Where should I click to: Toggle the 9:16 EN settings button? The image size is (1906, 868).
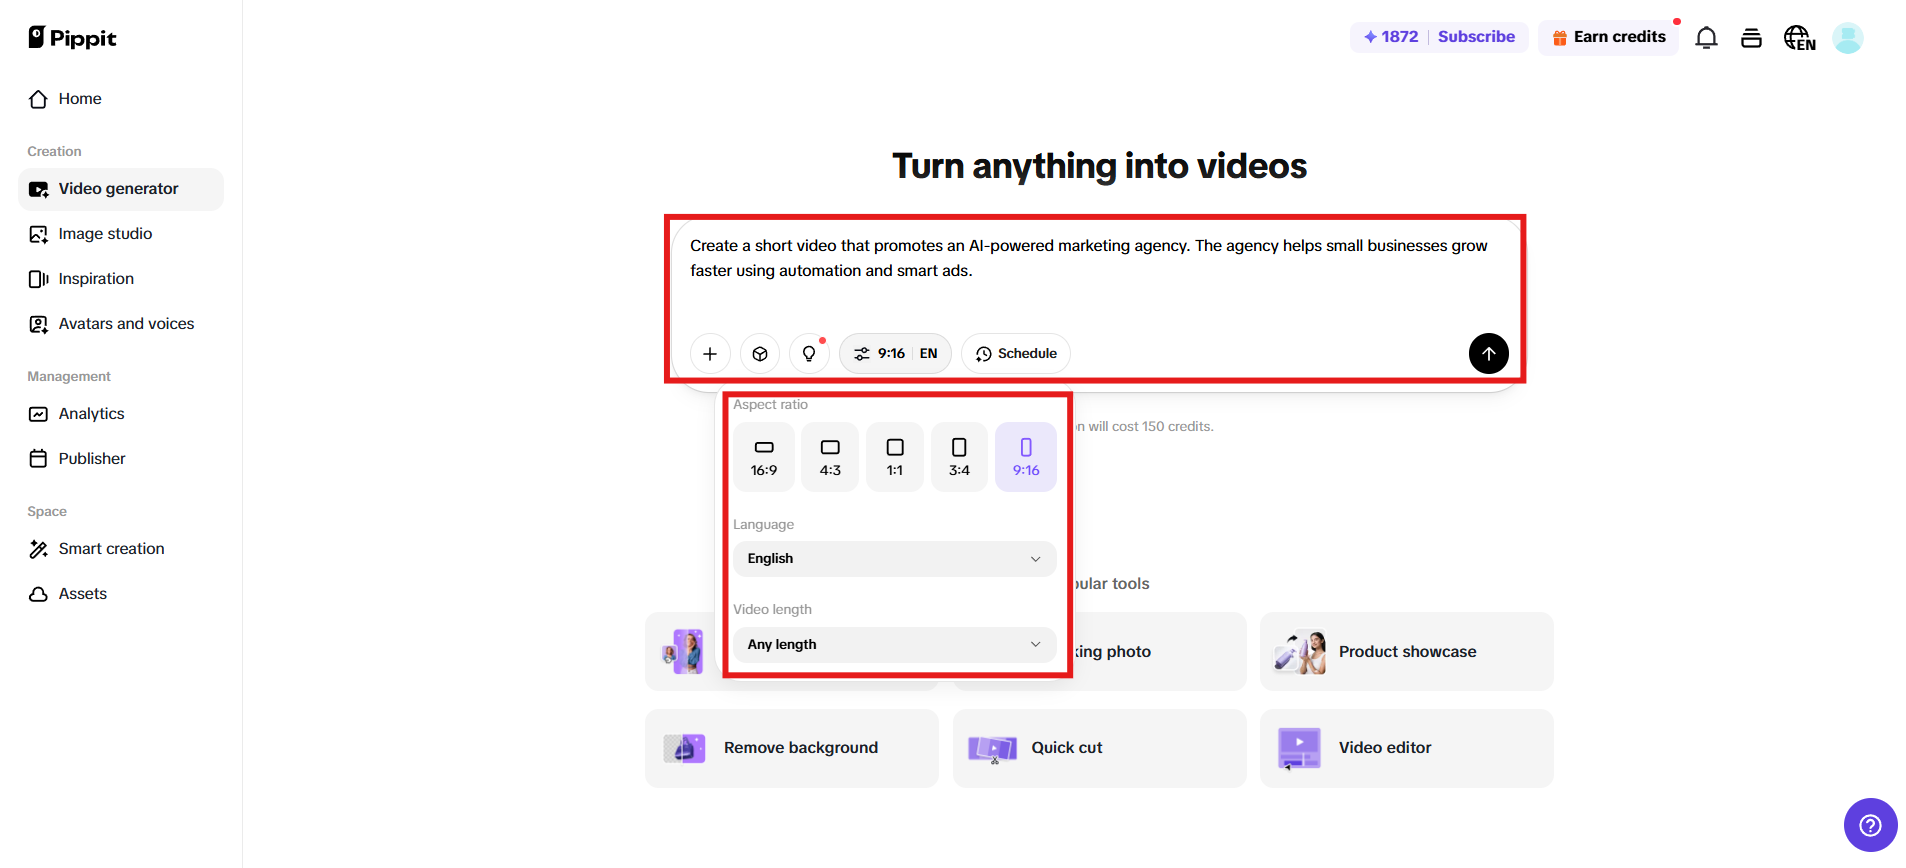click(895, 354)
